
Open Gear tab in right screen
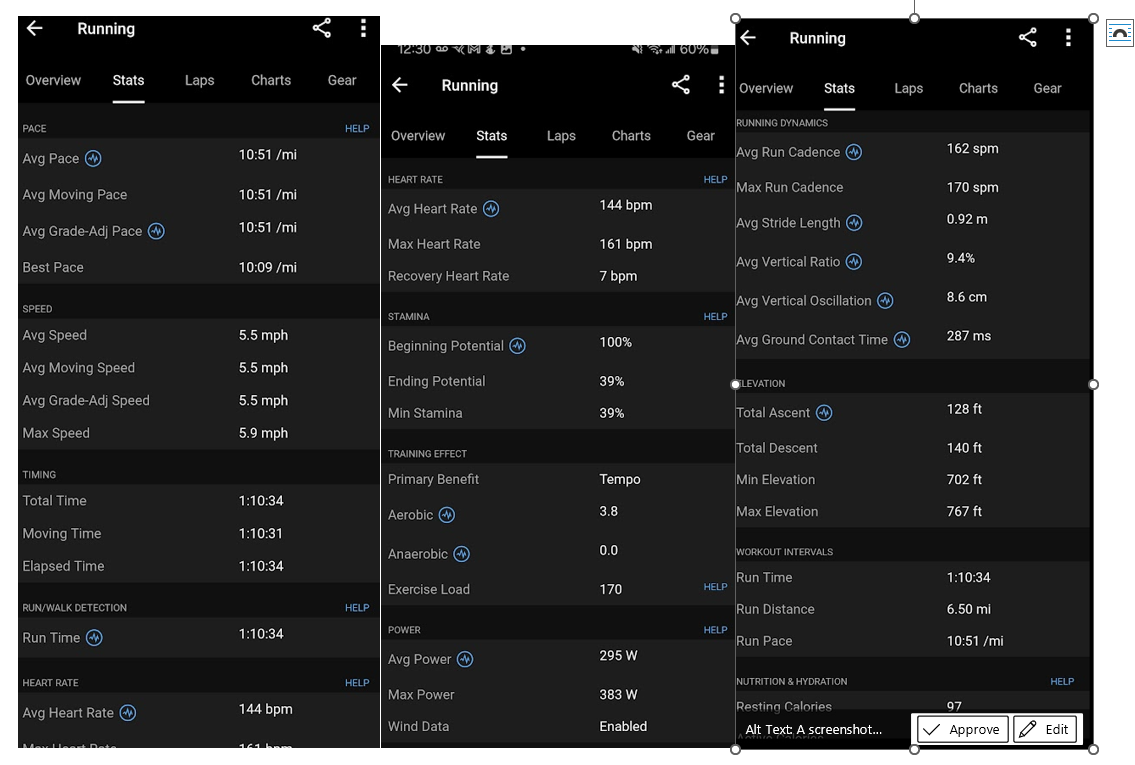tap(1047, 88)
